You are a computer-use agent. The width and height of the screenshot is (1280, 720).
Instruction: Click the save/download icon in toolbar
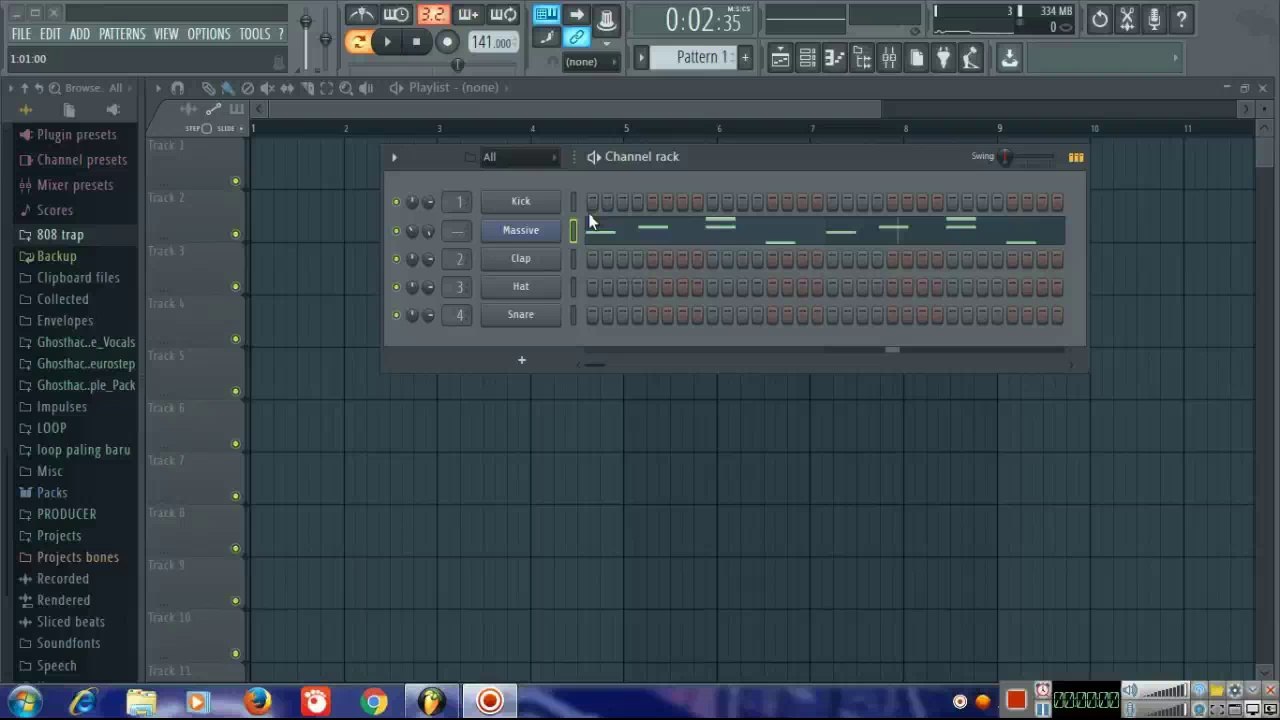[x=1009, y=57]
